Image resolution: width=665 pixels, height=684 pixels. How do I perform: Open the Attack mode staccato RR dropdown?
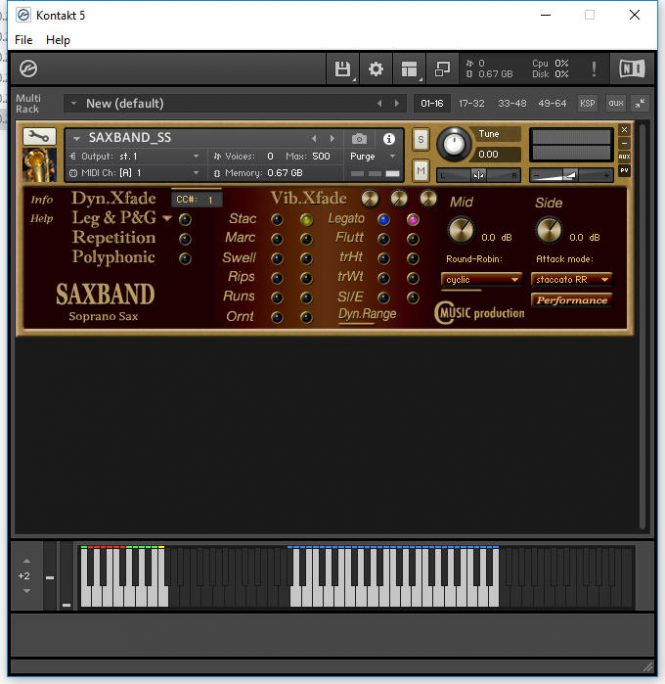click(x=572, y=279)
